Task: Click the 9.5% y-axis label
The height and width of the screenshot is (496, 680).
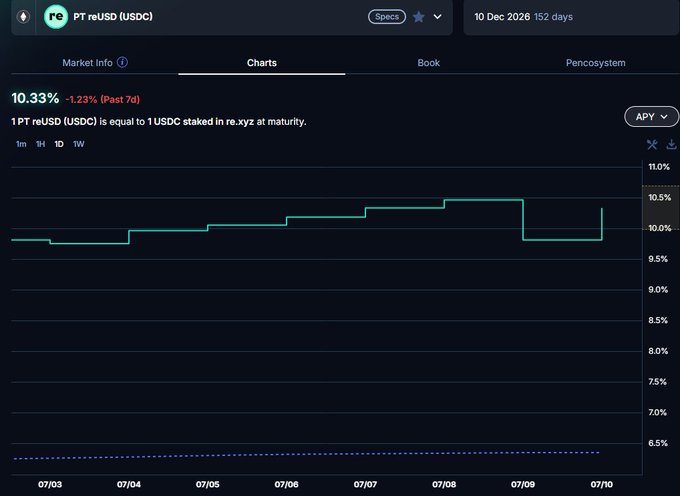Action: (x=658, y=259)
